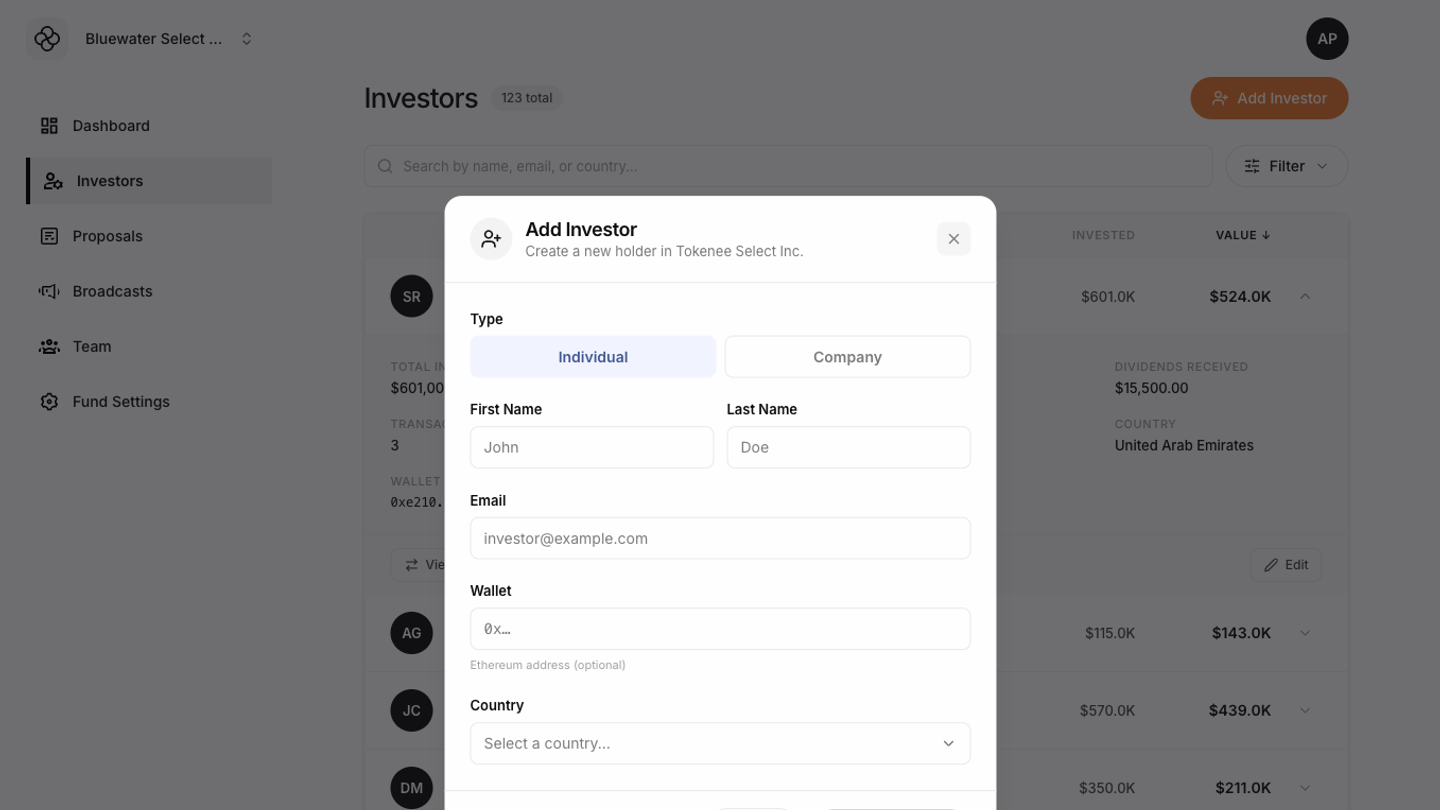1440x810 pixels.
Task: Click the Team people icon
Action: tap(49, 346)
